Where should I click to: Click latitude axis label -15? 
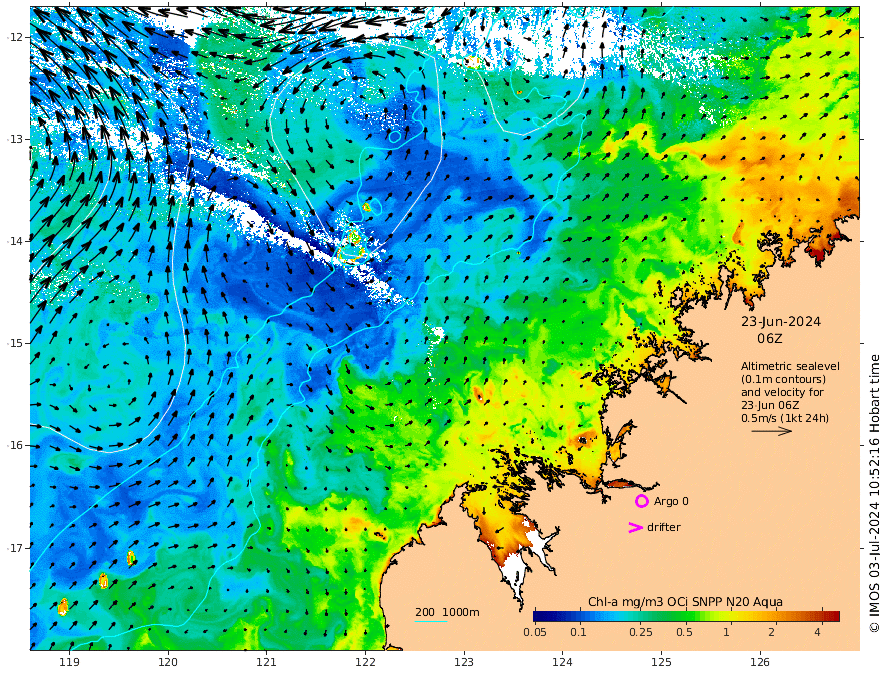[x=15, y=343]
